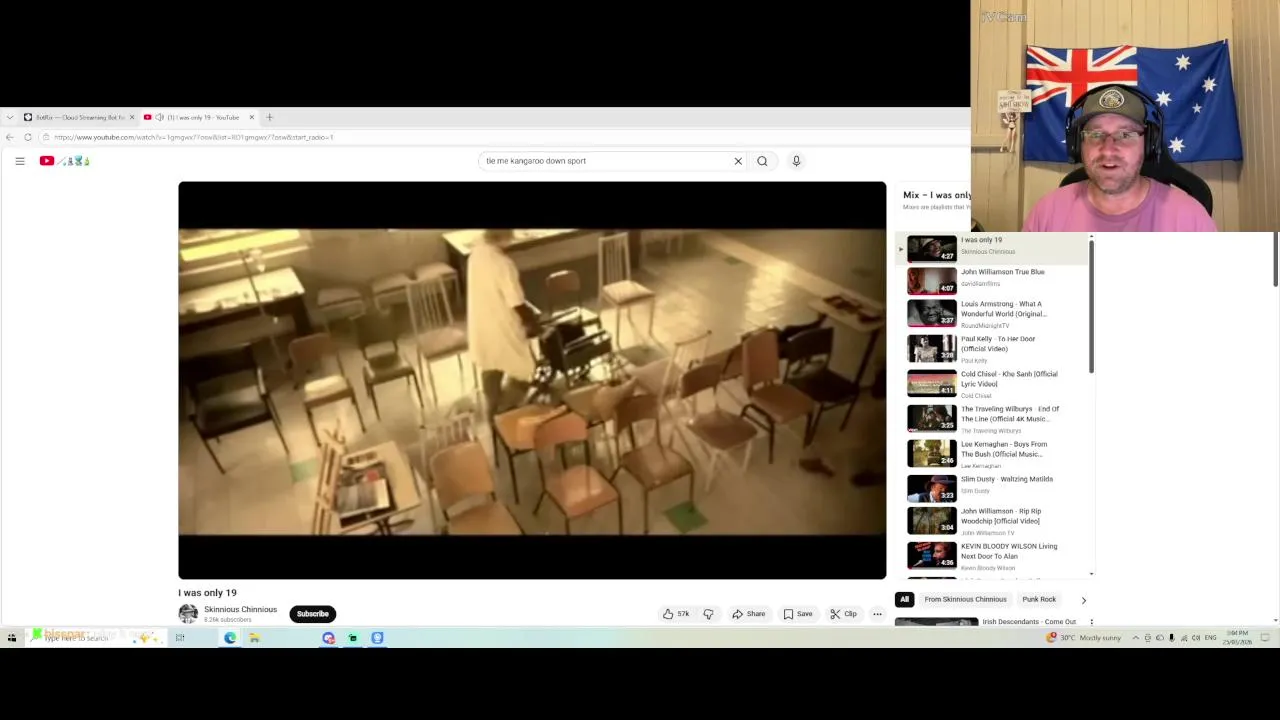Play Cold Chisel 'Khe Sanh' lyric video
This screenshot has height=720, width=1280.
click(x=991, y=384)
